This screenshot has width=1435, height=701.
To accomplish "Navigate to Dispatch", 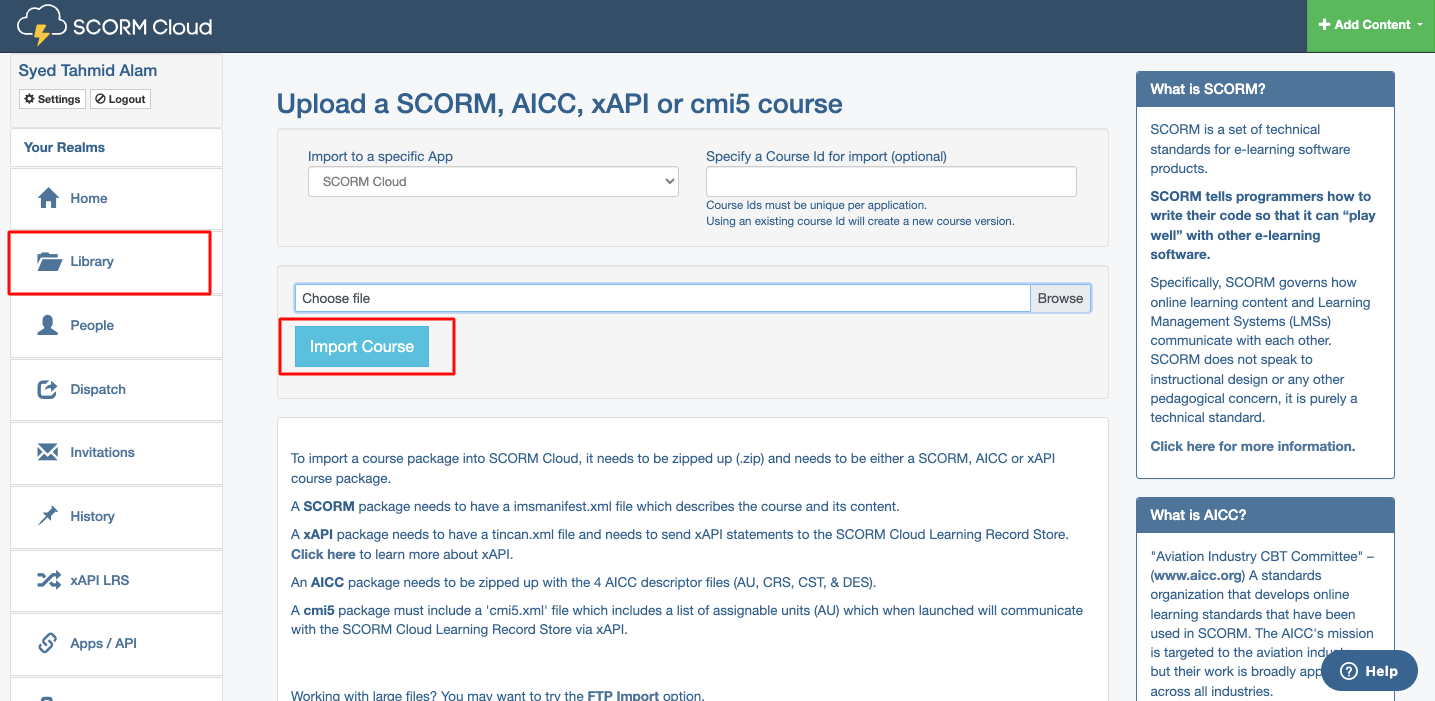I will [116, 389].
